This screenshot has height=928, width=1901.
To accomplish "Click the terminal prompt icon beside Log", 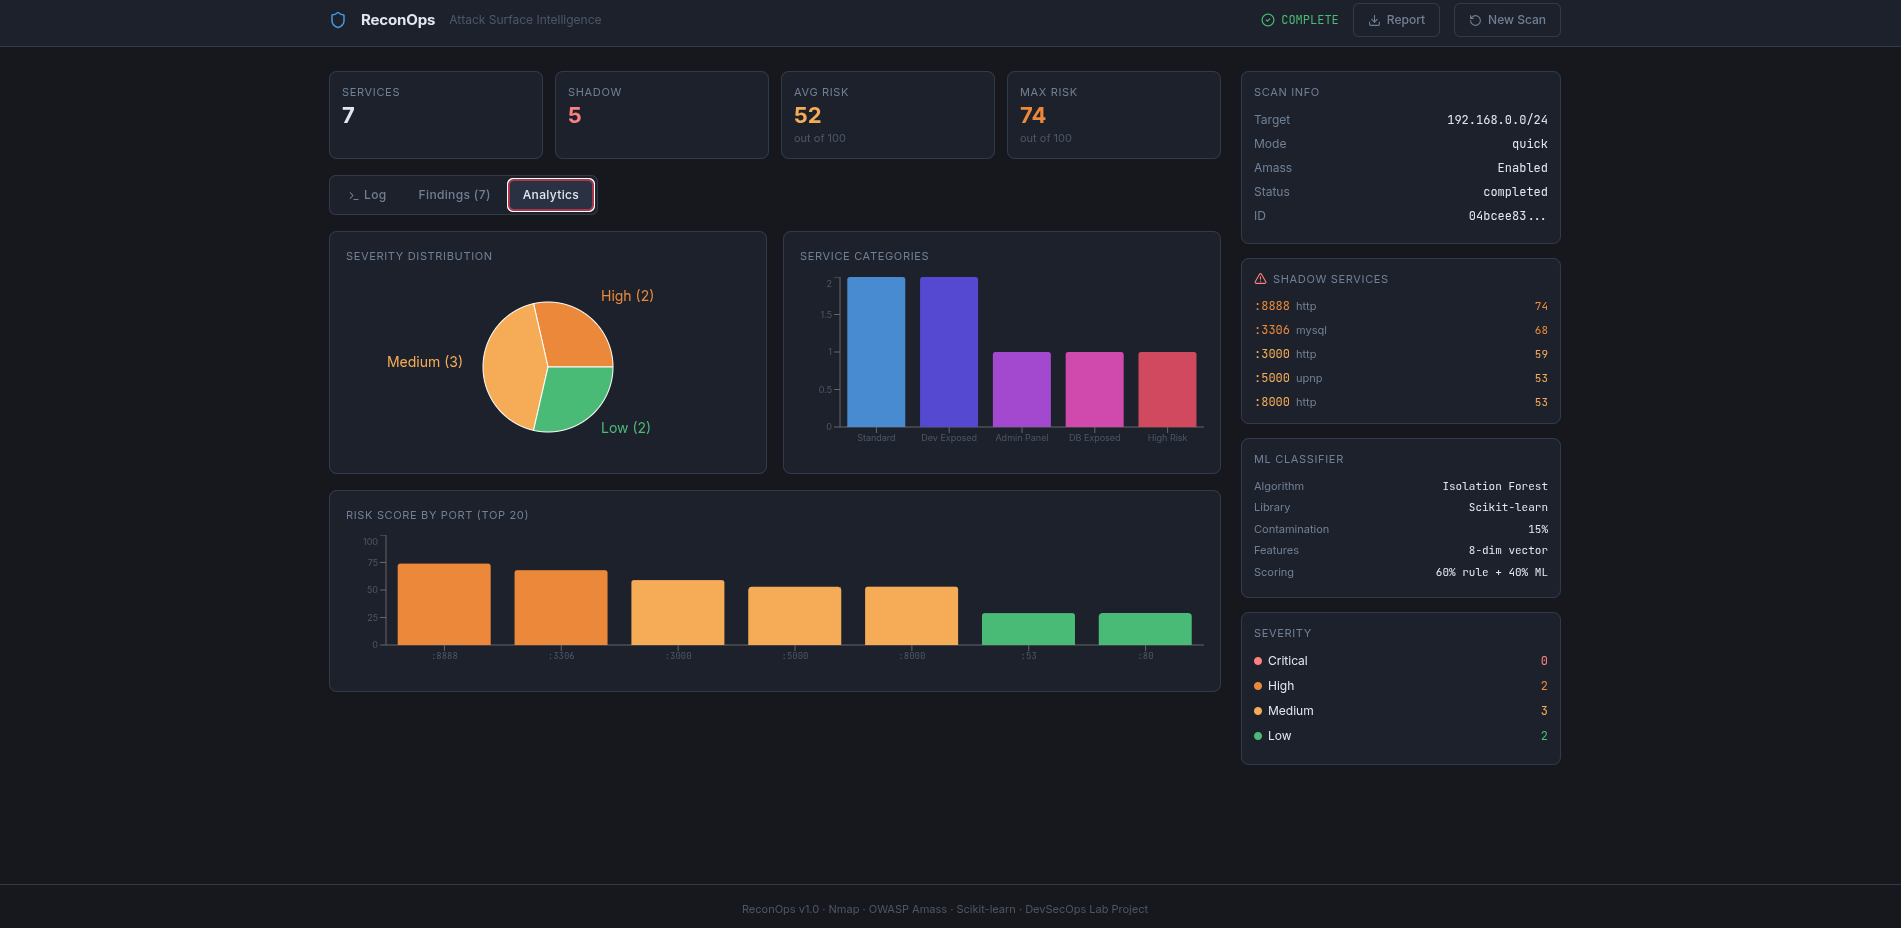I will pos(353,195).
